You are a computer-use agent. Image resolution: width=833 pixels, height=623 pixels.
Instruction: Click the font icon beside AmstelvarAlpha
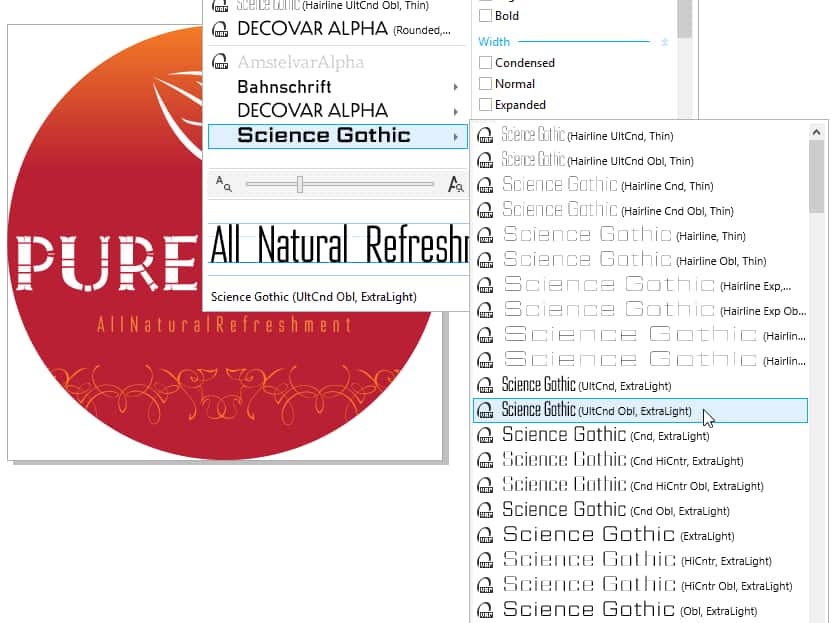[x=220, y=62]
